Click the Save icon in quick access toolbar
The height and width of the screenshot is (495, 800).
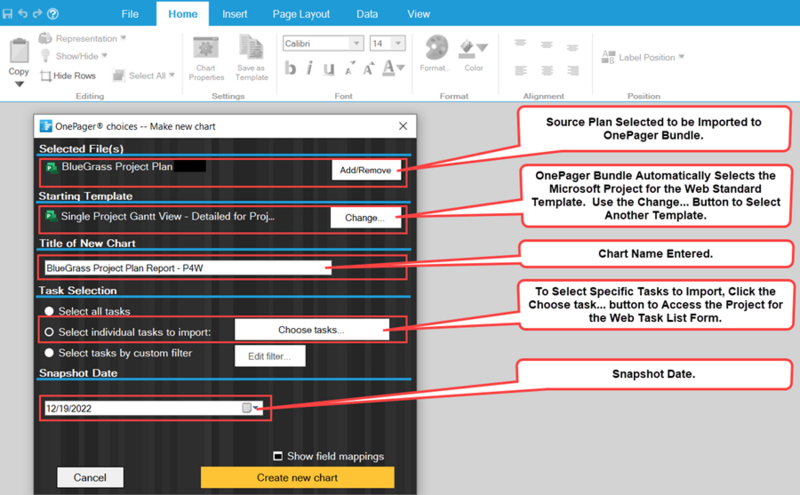point(7,14)
